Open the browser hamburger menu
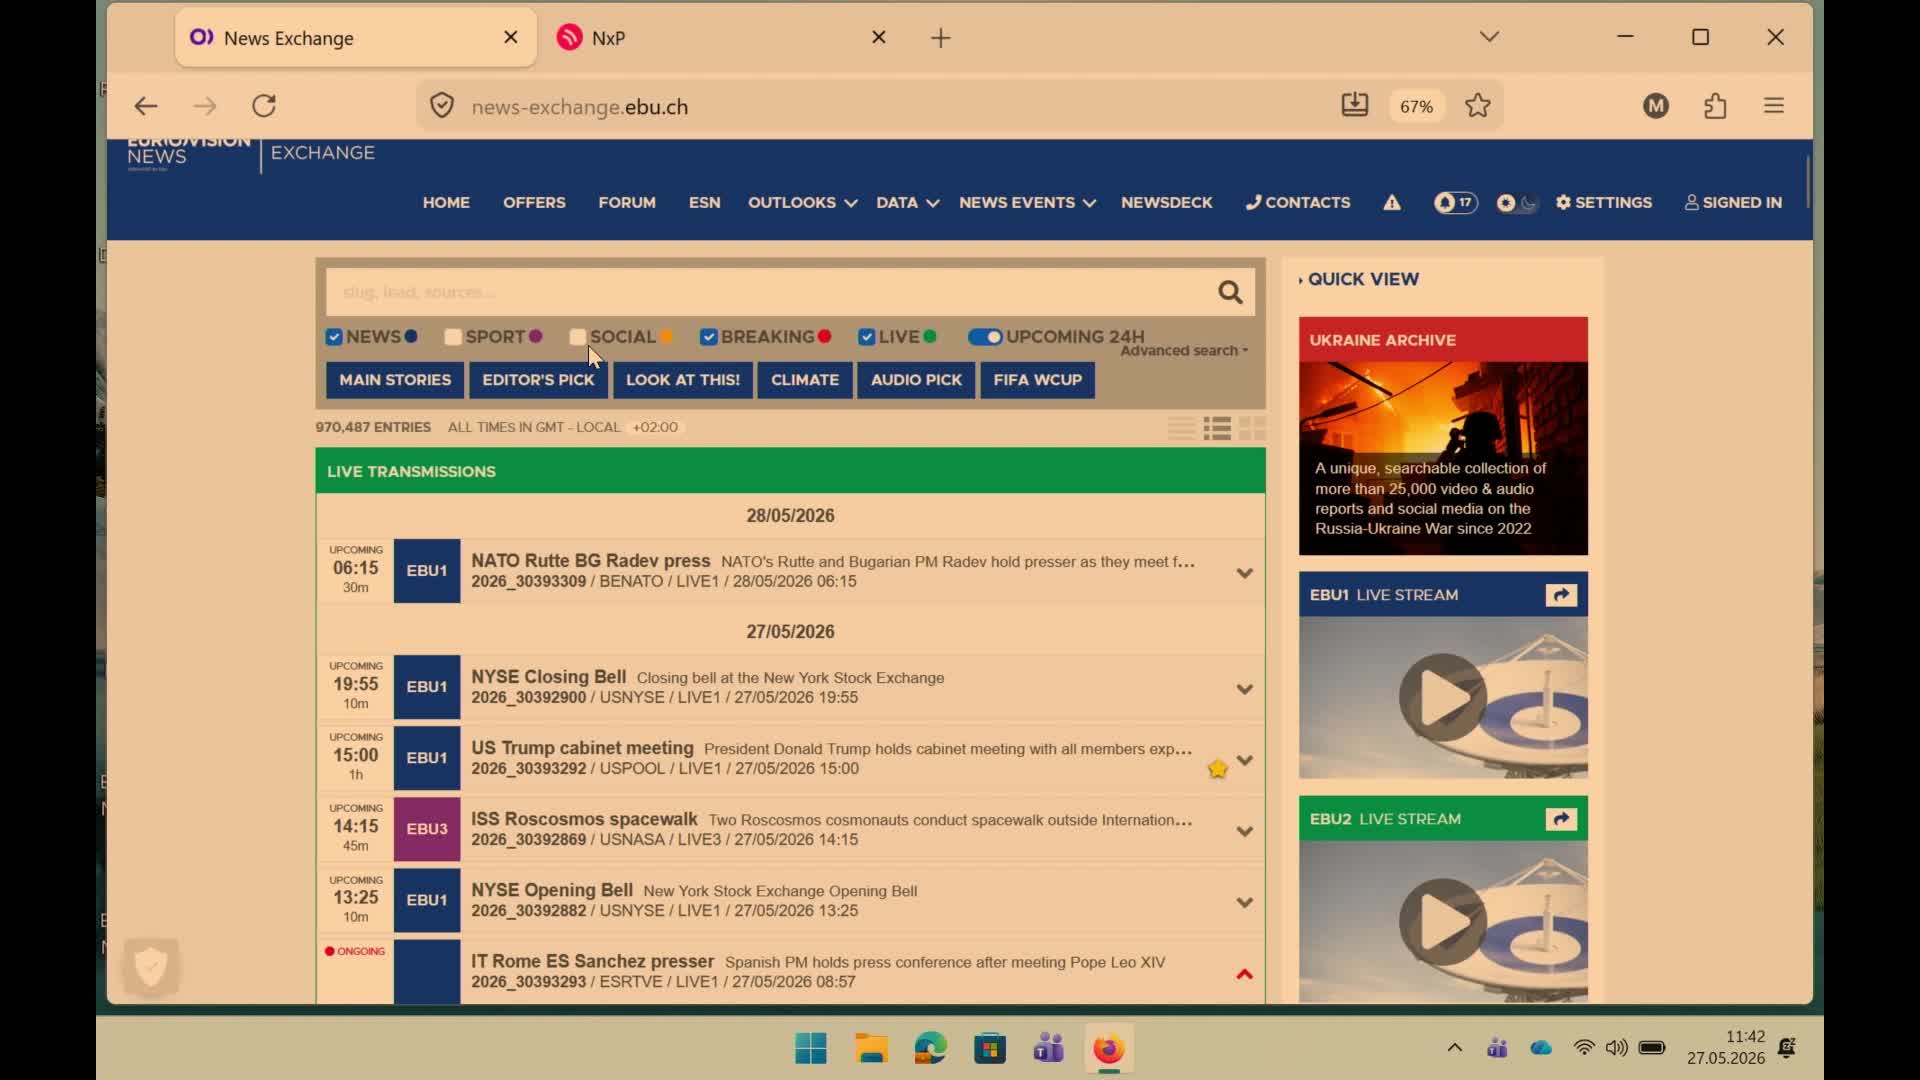The height and width of the screenshot is (1080, 1920). coord(1774,105)
